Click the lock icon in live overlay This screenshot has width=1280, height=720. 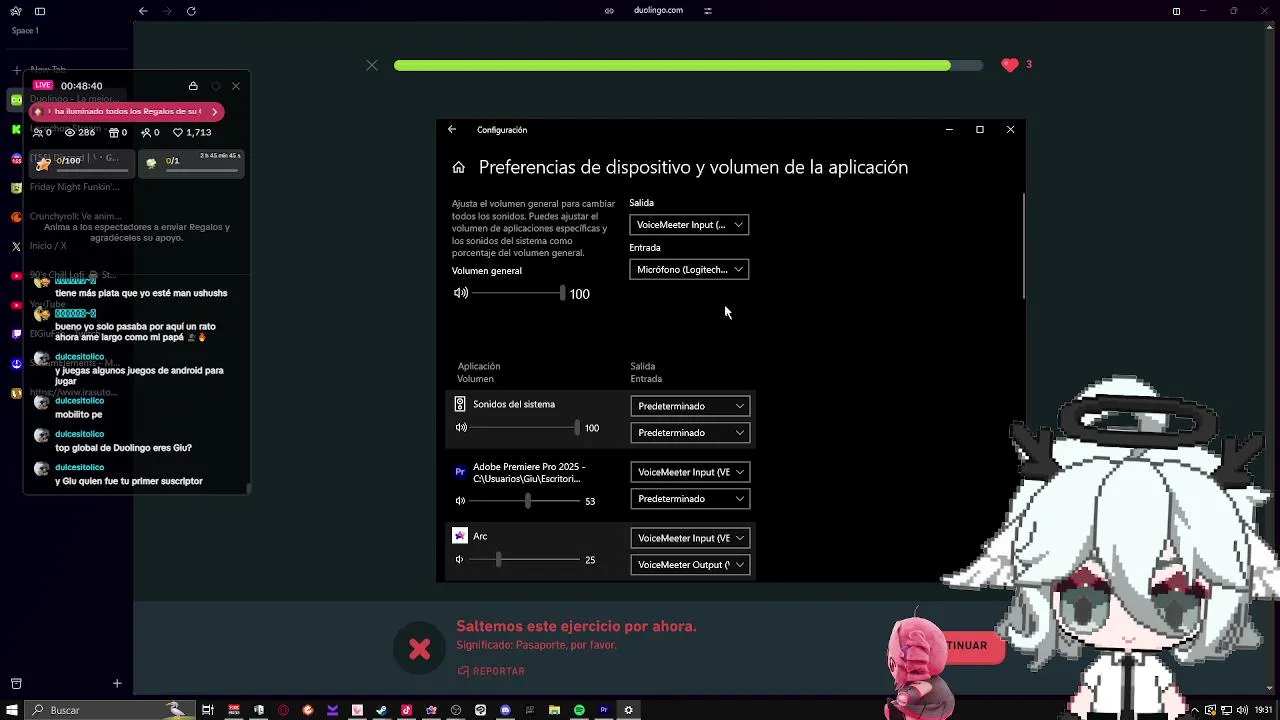click(x=193, y=86)
